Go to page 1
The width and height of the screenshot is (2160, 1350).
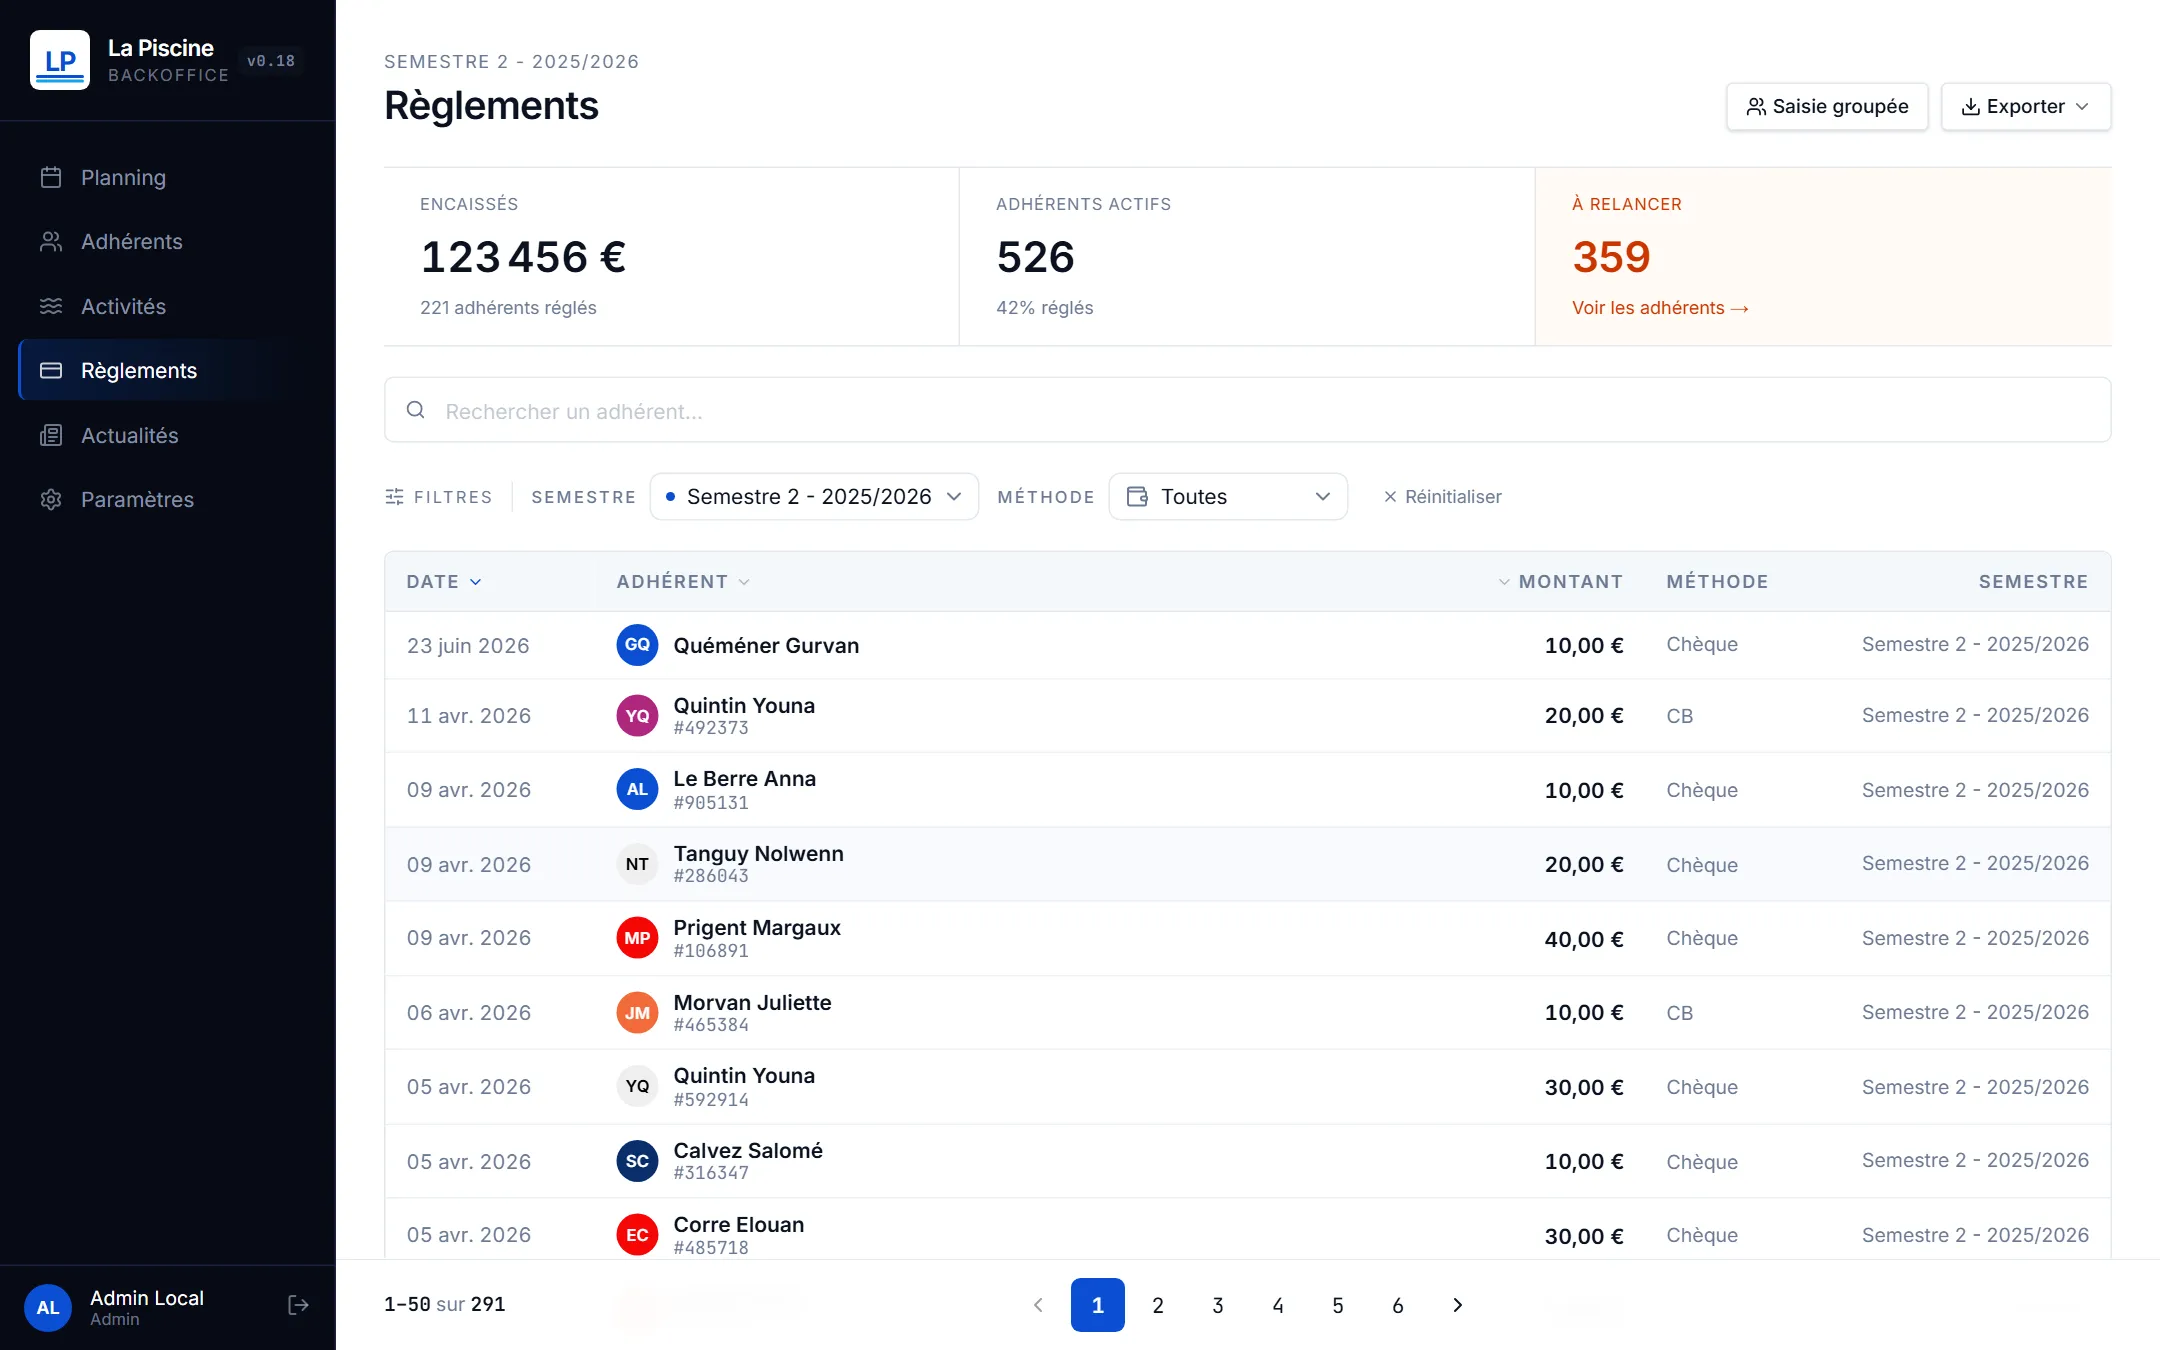point(1098,1305)
